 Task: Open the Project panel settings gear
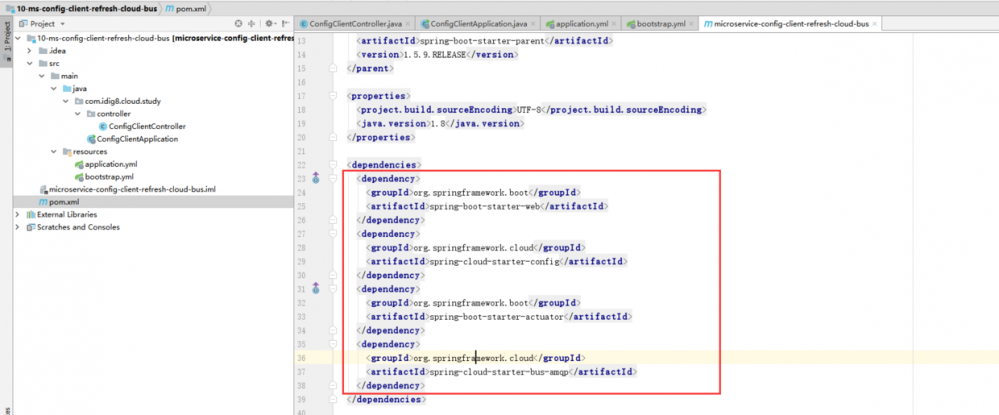269,24
